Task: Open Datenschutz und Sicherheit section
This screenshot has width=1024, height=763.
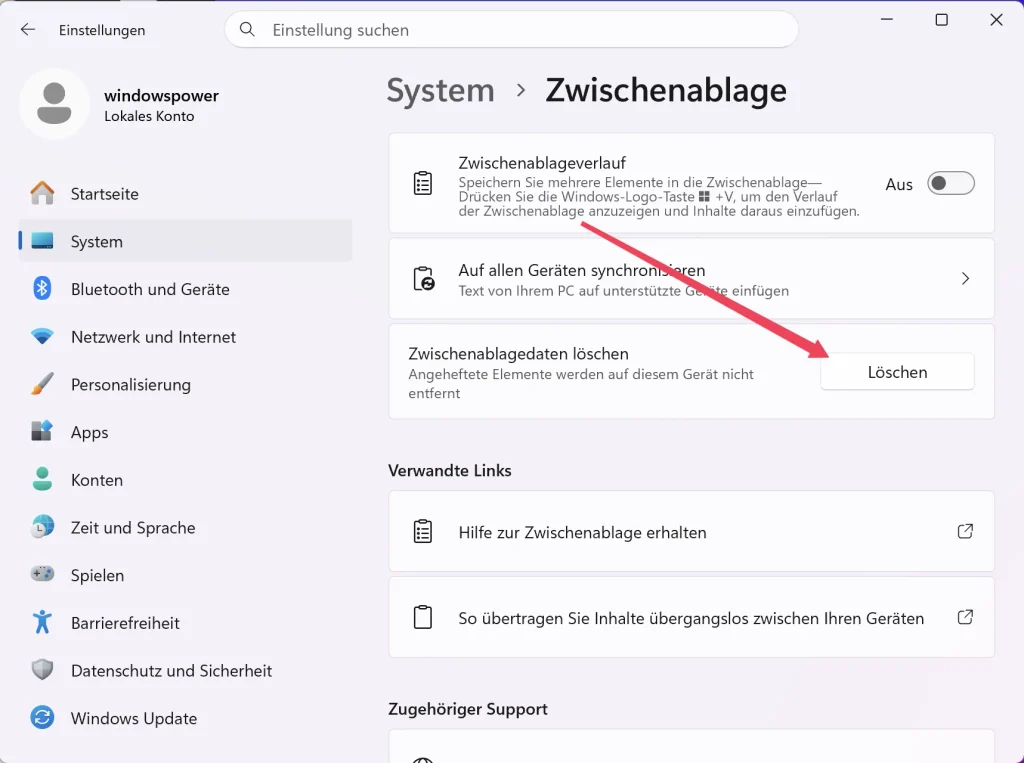Action: click(x=185, y=671)
